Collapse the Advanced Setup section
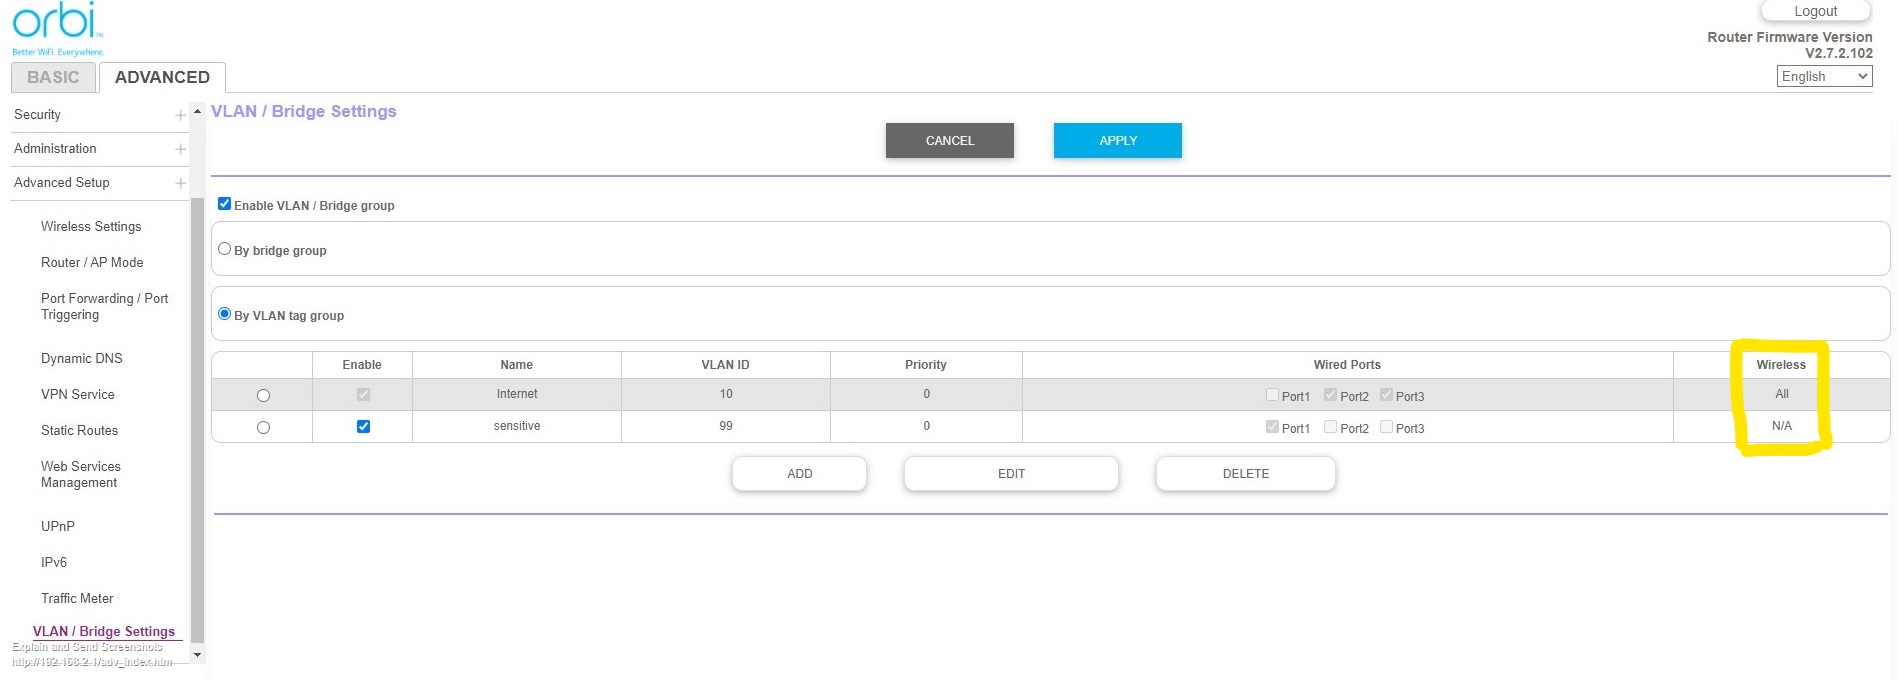Image resolution: width=1898 pixels, height=680 pixels. pos(180,183)
